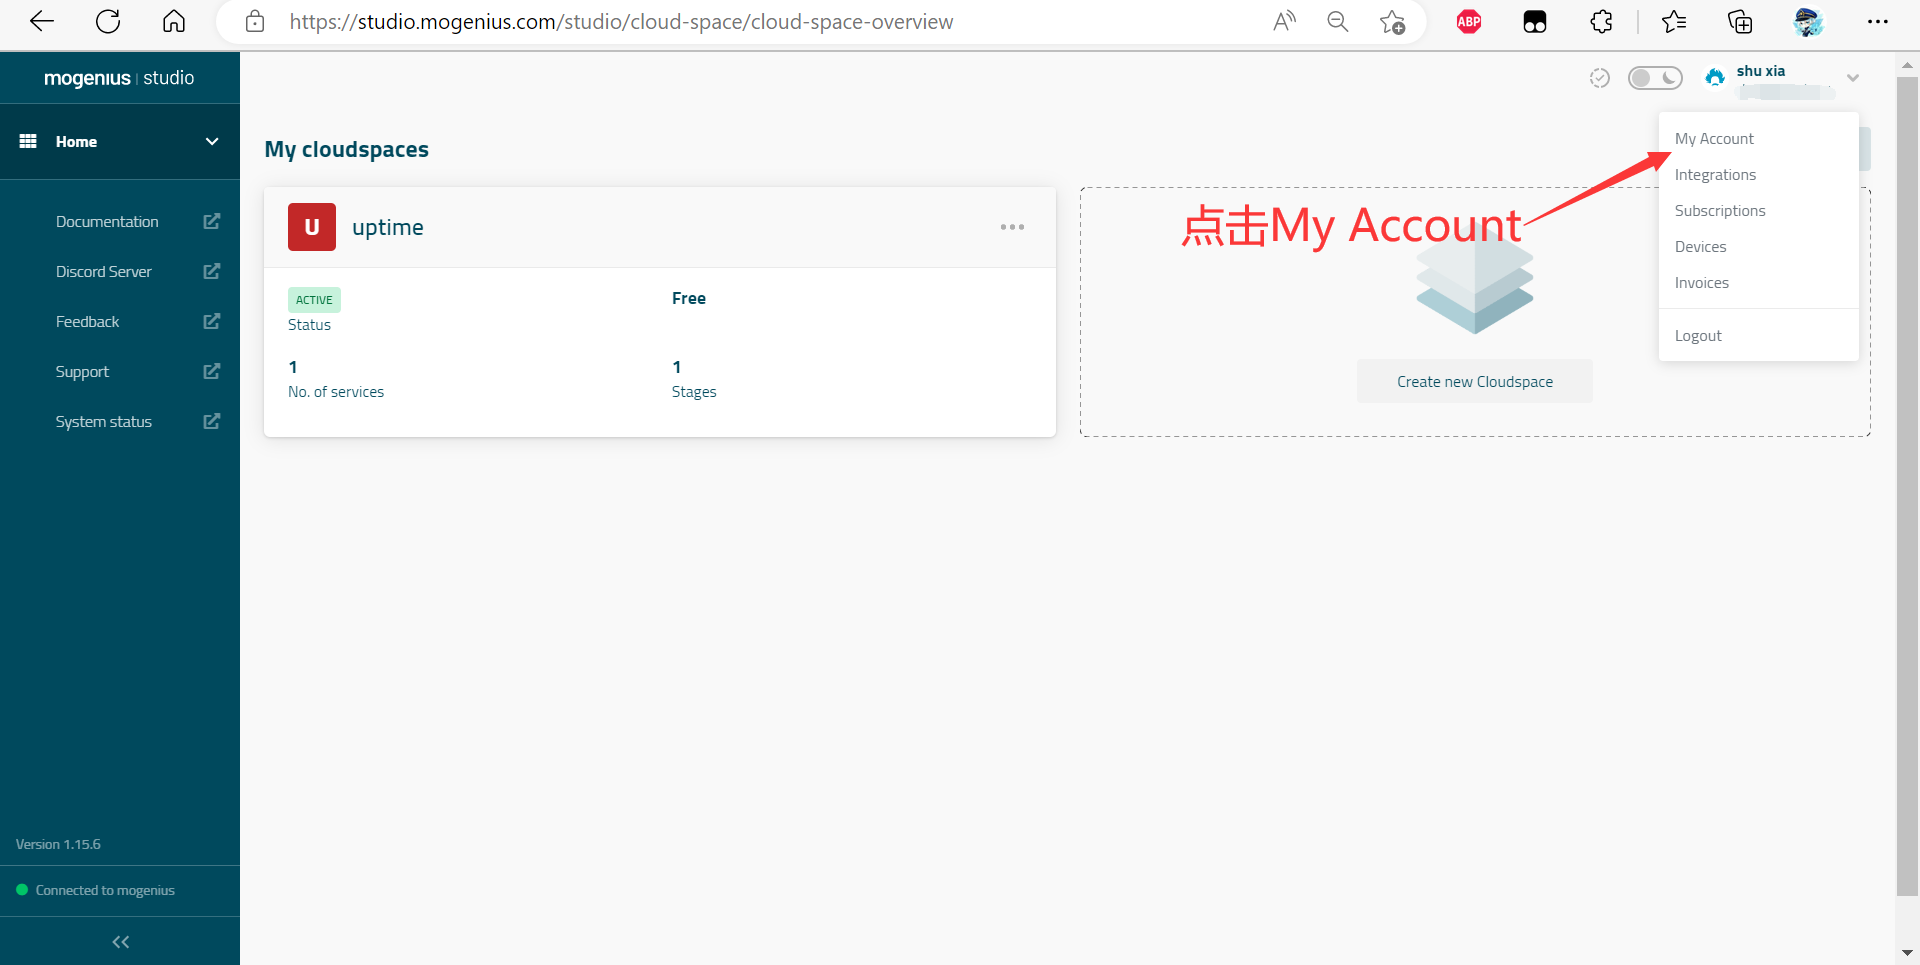Click Create new Cloudspace button

[1474, 382]
